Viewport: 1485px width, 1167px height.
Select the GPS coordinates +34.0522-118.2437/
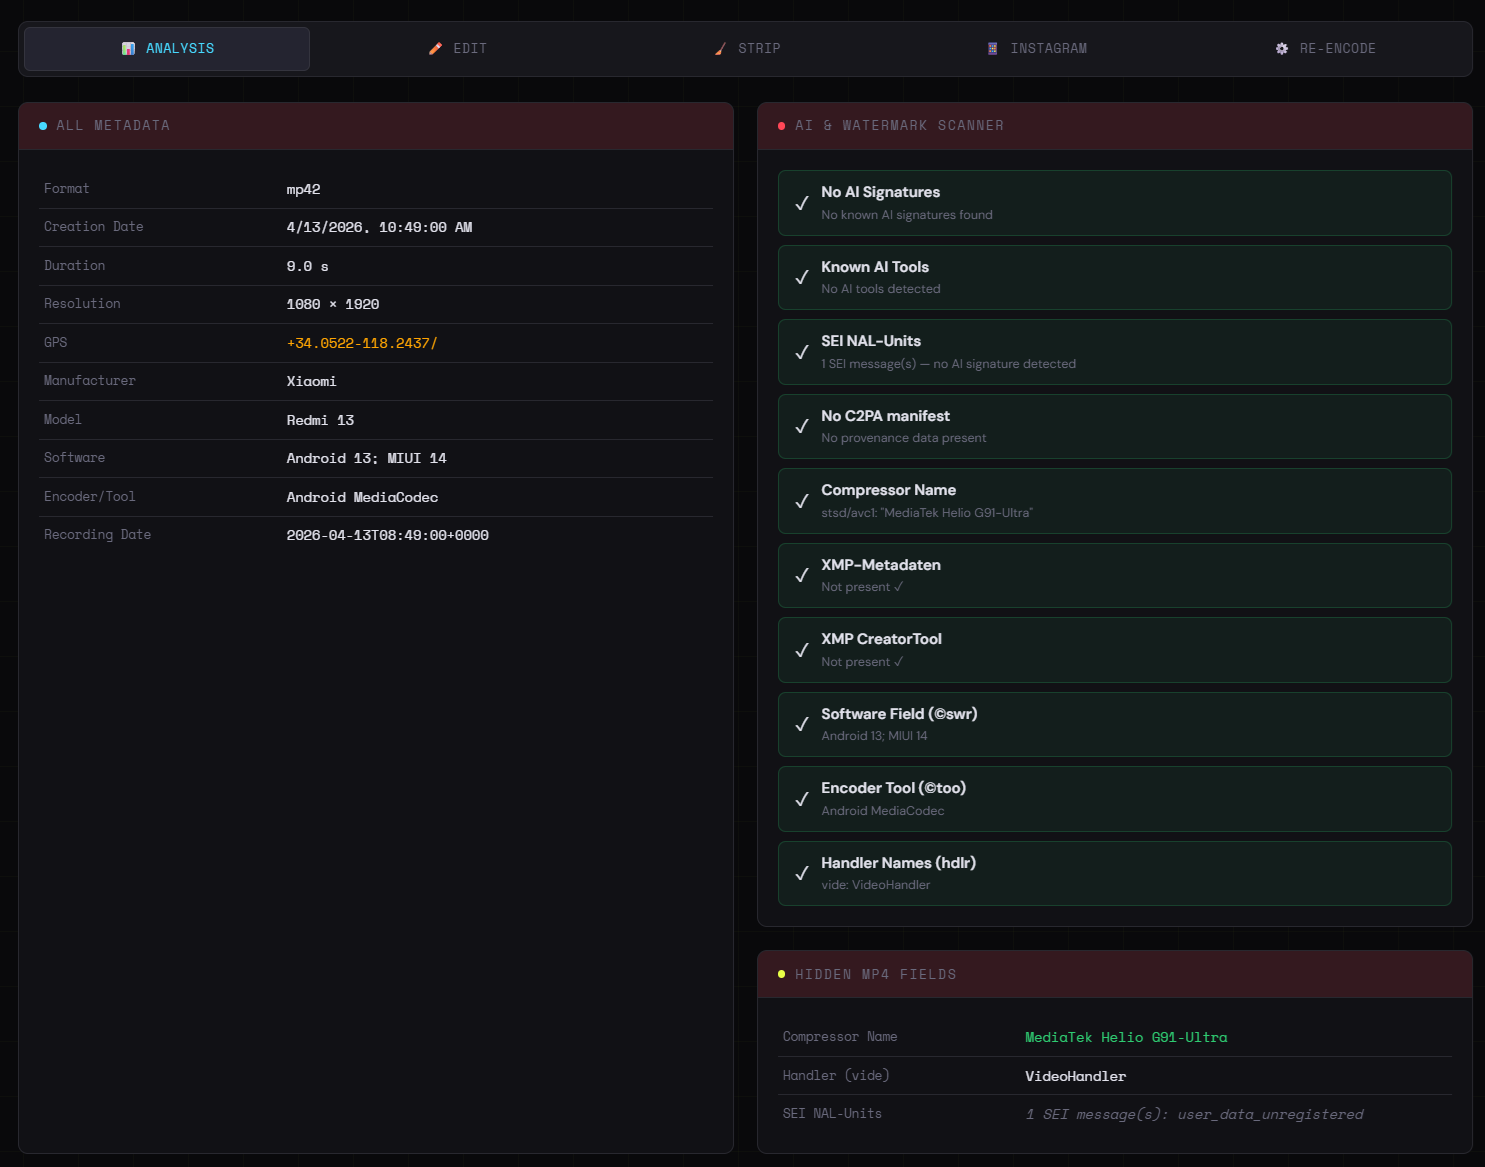362,343
